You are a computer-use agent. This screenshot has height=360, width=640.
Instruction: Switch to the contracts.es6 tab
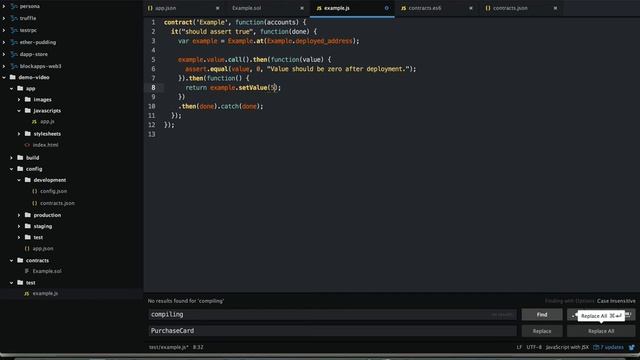point(436,8)
